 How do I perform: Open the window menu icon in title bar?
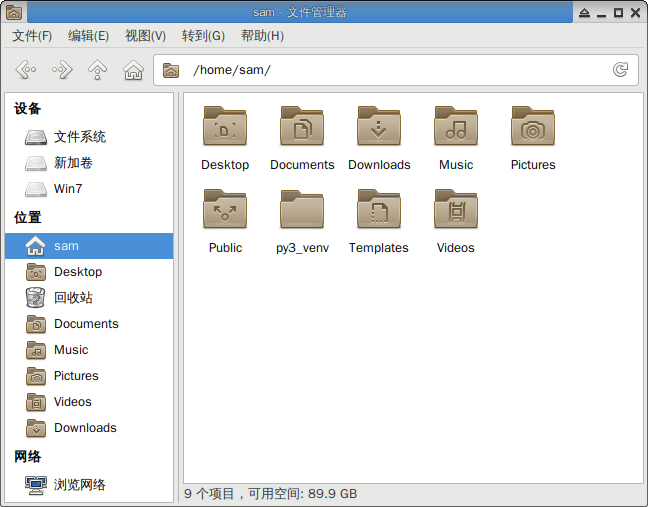click(14, 12)
